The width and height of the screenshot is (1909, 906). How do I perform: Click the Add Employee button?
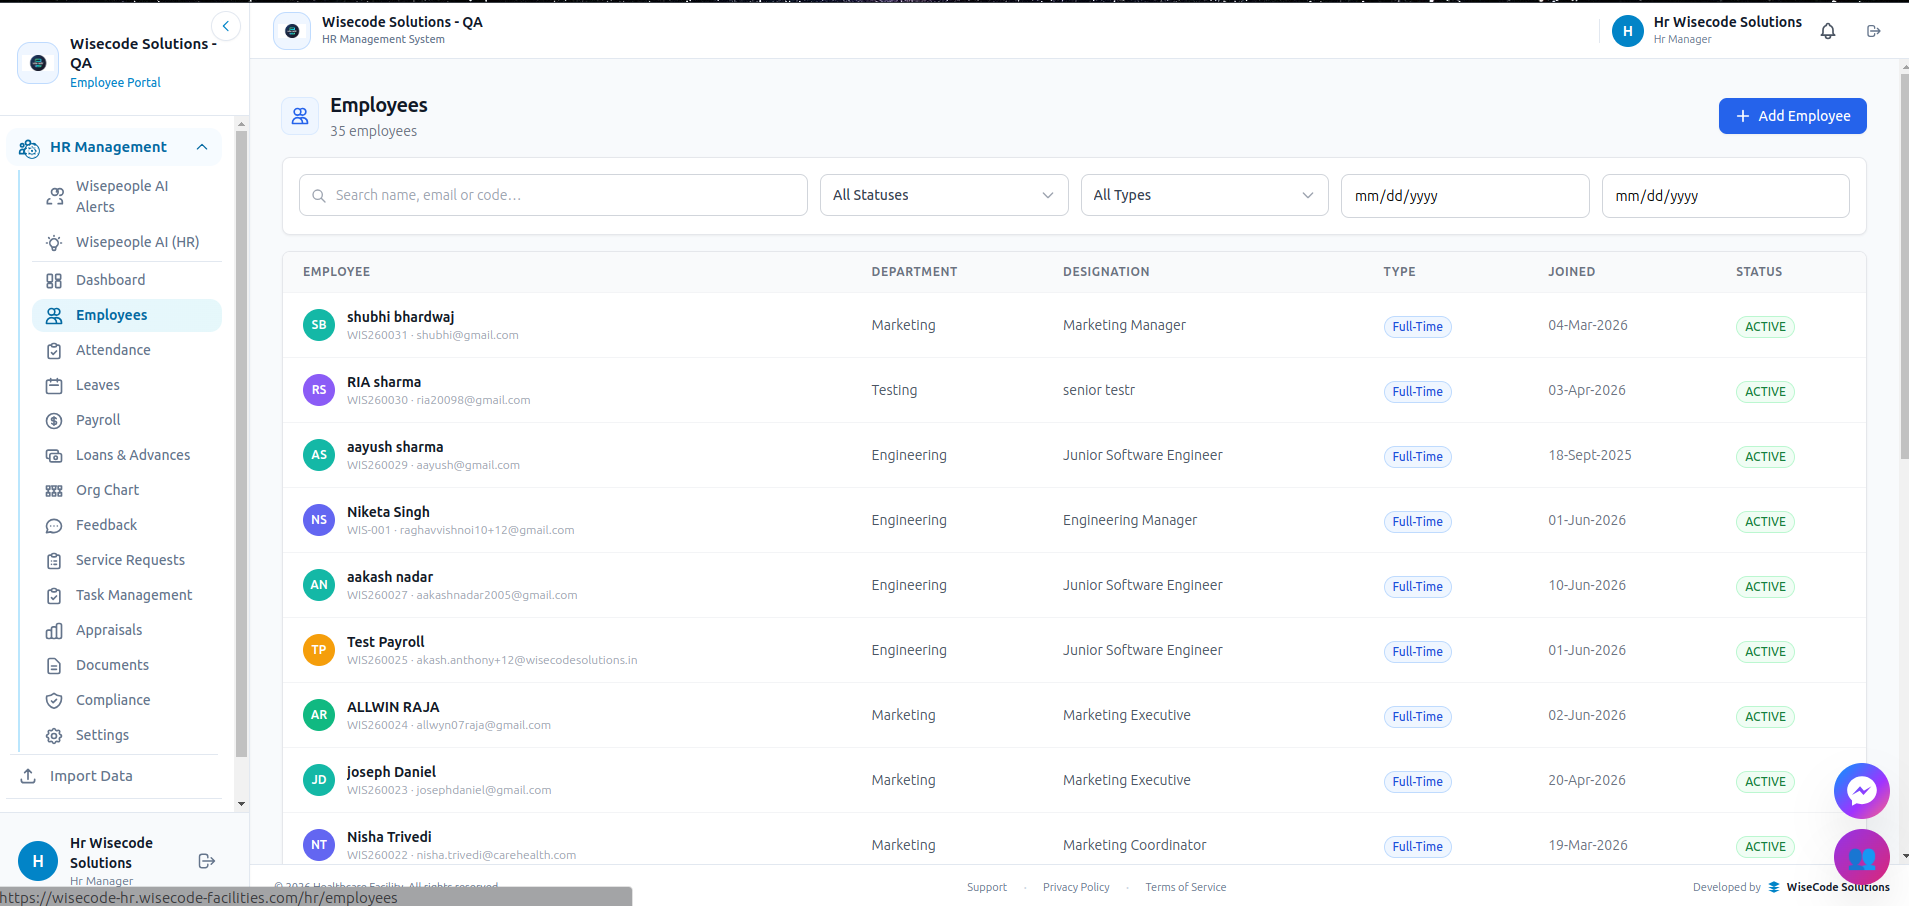[x=1792, y=116]
